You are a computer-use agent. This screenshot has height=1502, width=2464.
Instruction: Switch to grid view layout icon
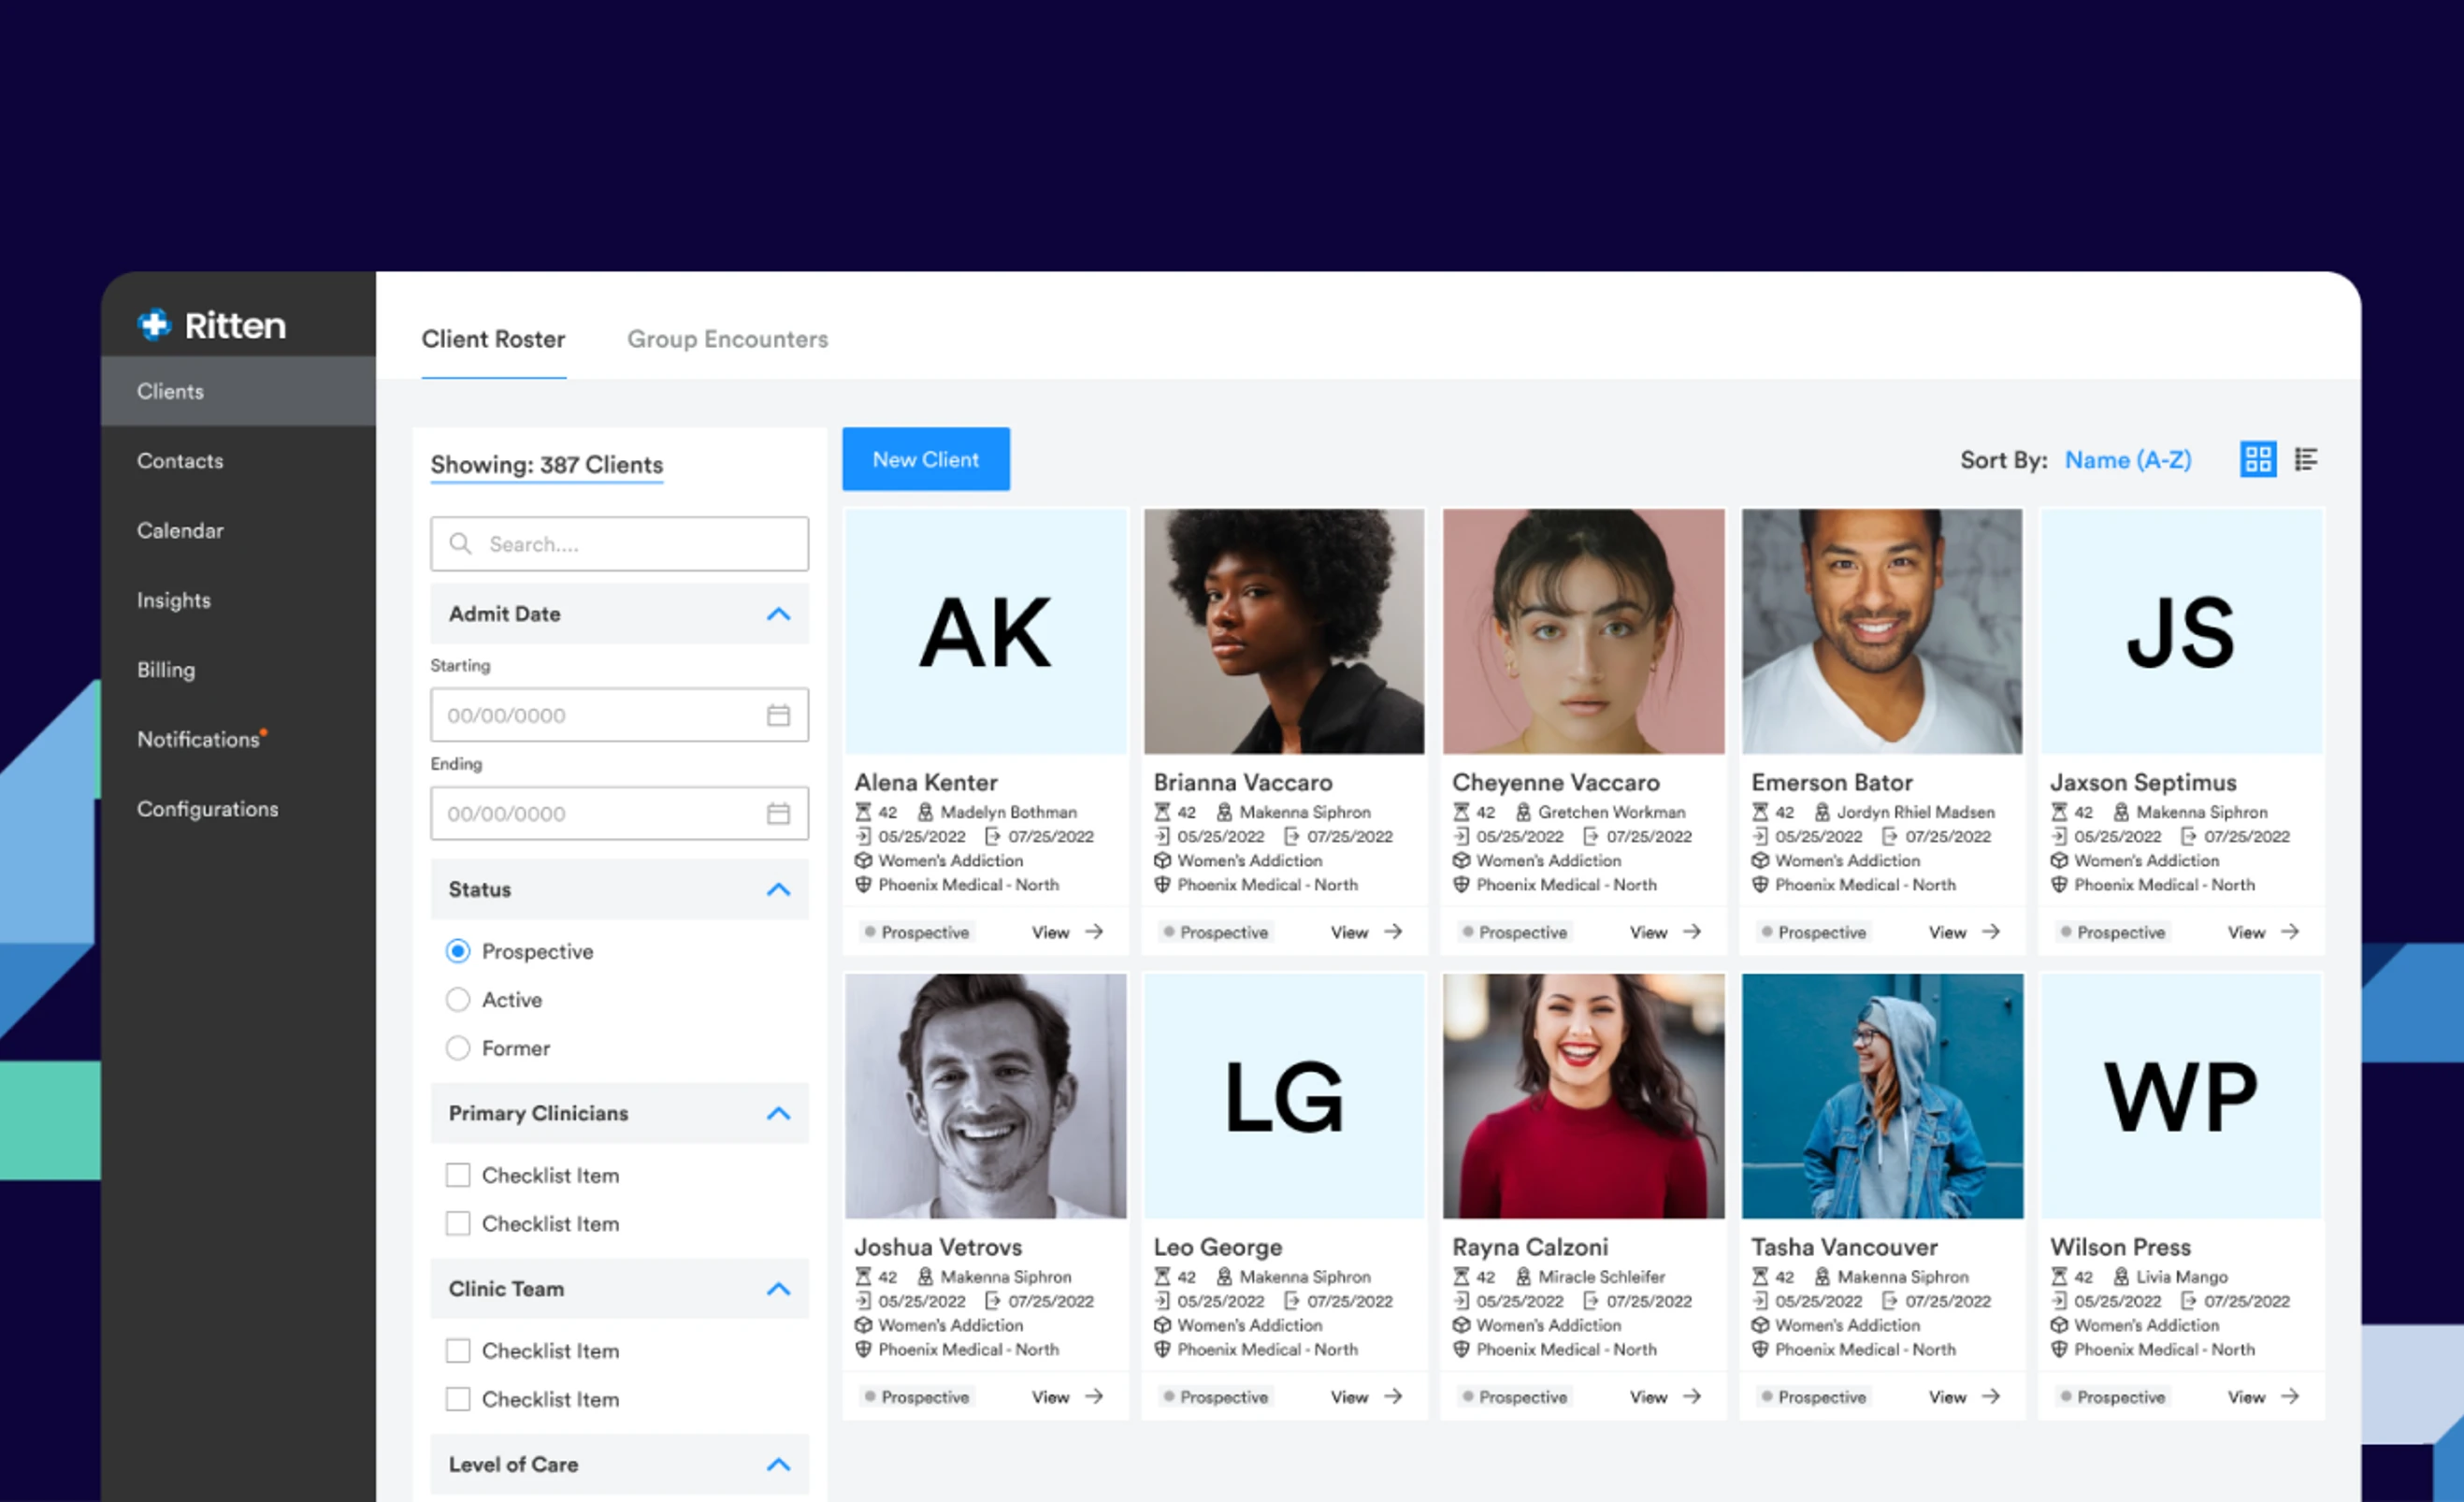click(x=2257, y=459)
